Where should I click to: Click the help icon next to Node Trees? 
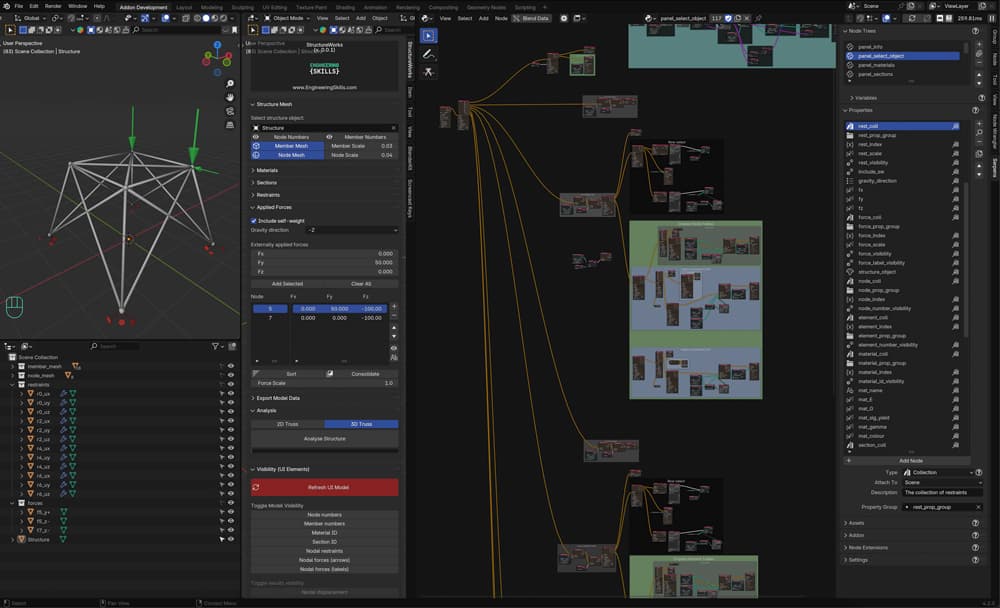(x=976, y=31)
